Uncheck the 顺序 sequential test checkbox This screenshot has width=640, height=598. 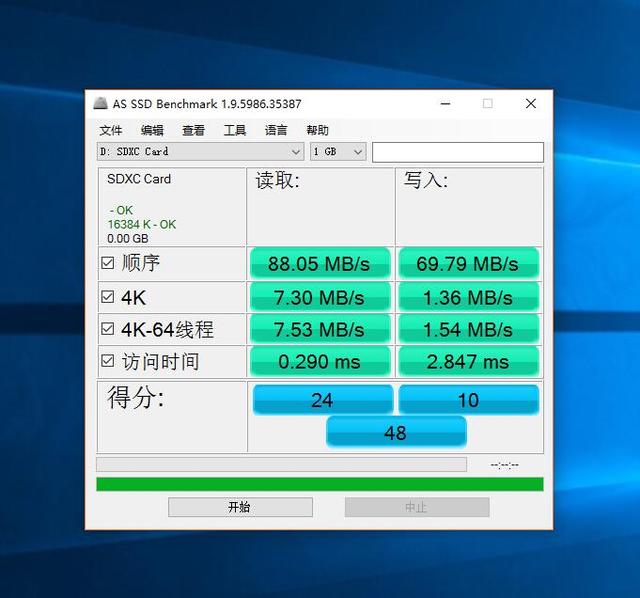click(x=107, y=263)
